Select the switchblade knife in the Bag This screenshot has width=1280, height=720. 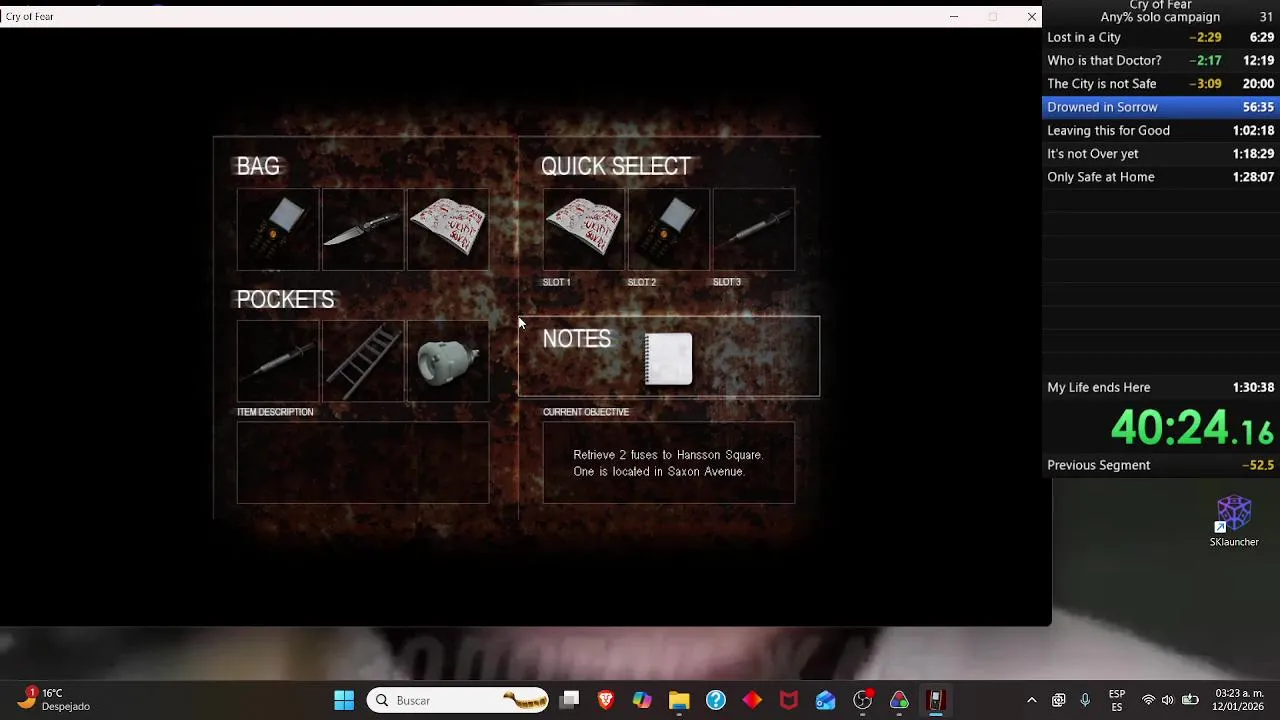(x=363, y=229)
